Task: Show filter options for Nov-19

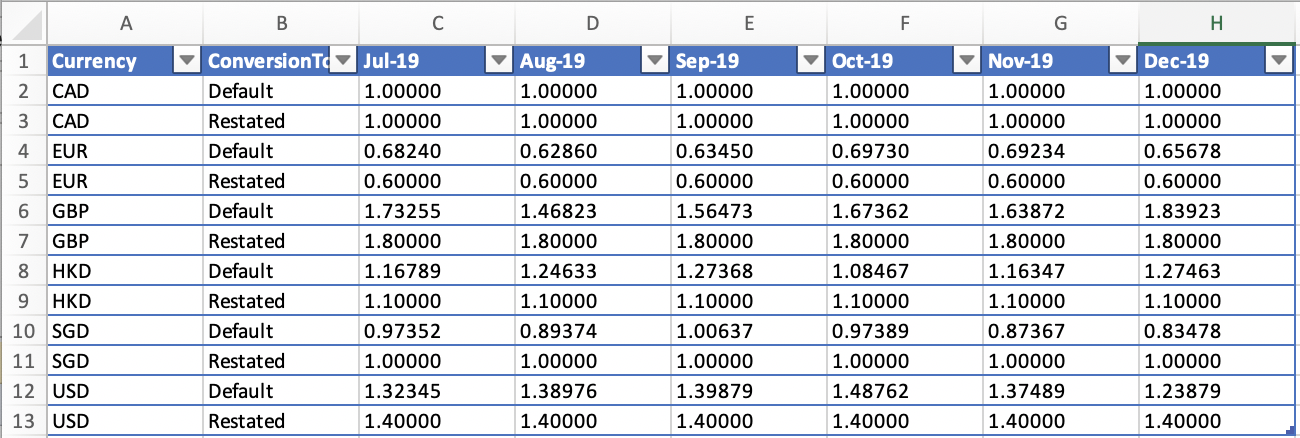Action: [x=1123, y=62]
